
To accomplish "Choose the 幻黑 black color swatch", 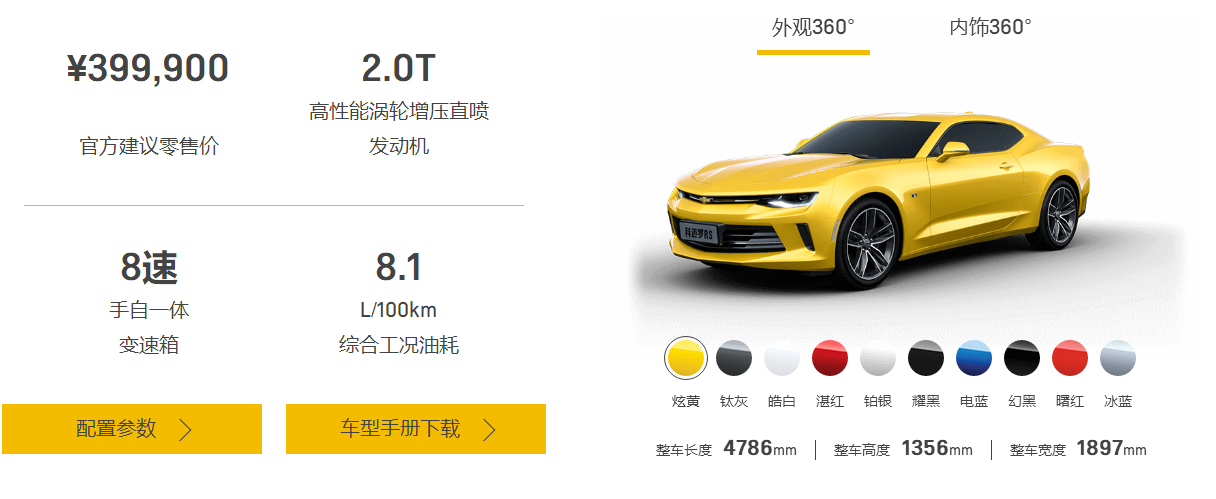I will [1022, 358].
